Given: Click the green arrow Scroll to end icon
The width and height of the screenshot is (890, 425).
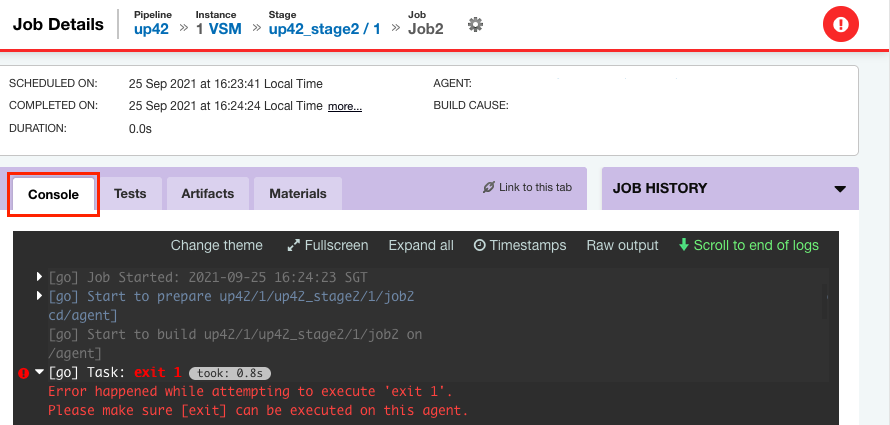Looking at the screenshot, I should [683, 245].
